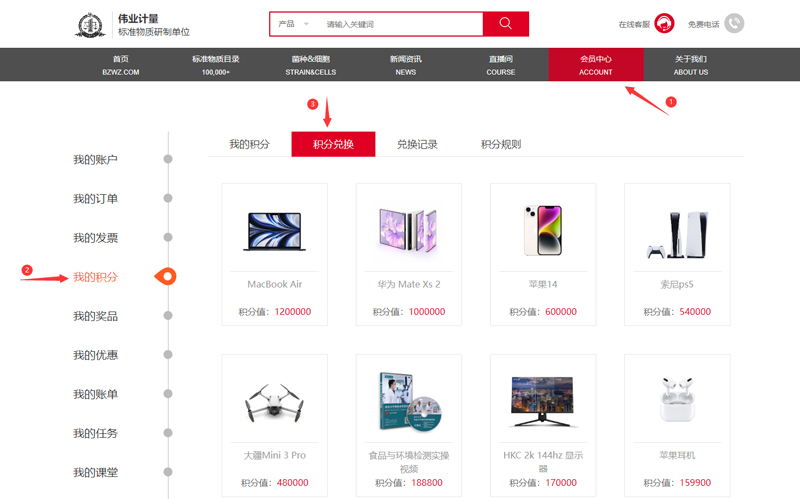Screen dimensions: 800x499
Task: Click the 苹果14 product name
Action: click(x=543, y=284)
